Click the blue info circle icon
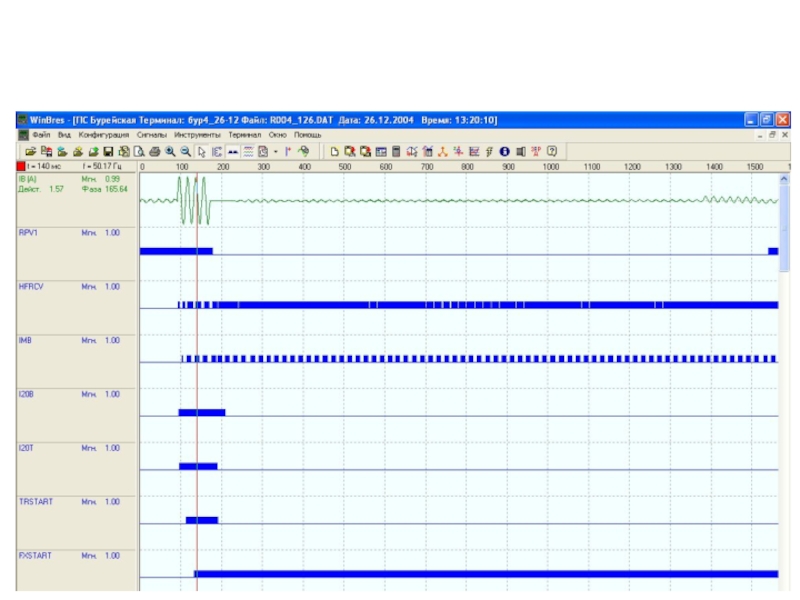The image size is (800, 600). click(x=505, y=151)
